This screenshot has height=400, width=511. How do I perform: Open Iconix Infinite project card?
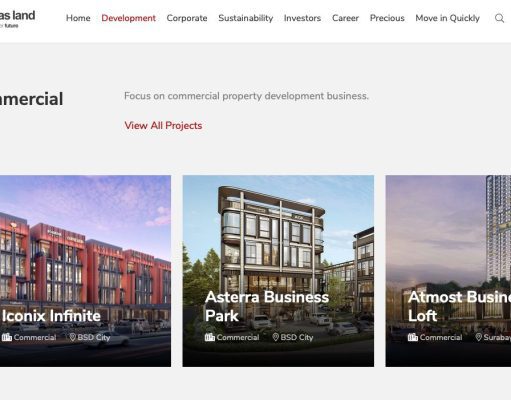(85, 271)
